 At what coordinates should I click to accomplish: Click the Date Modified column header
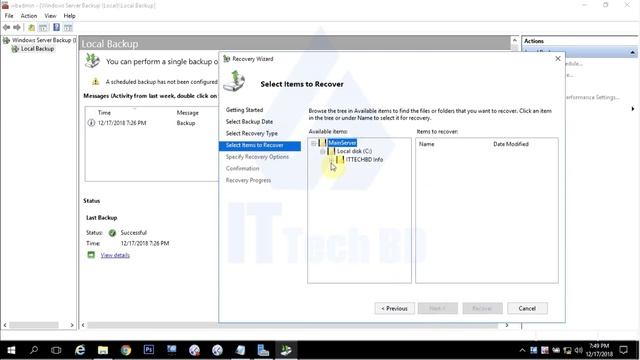(x=511, y=144)
